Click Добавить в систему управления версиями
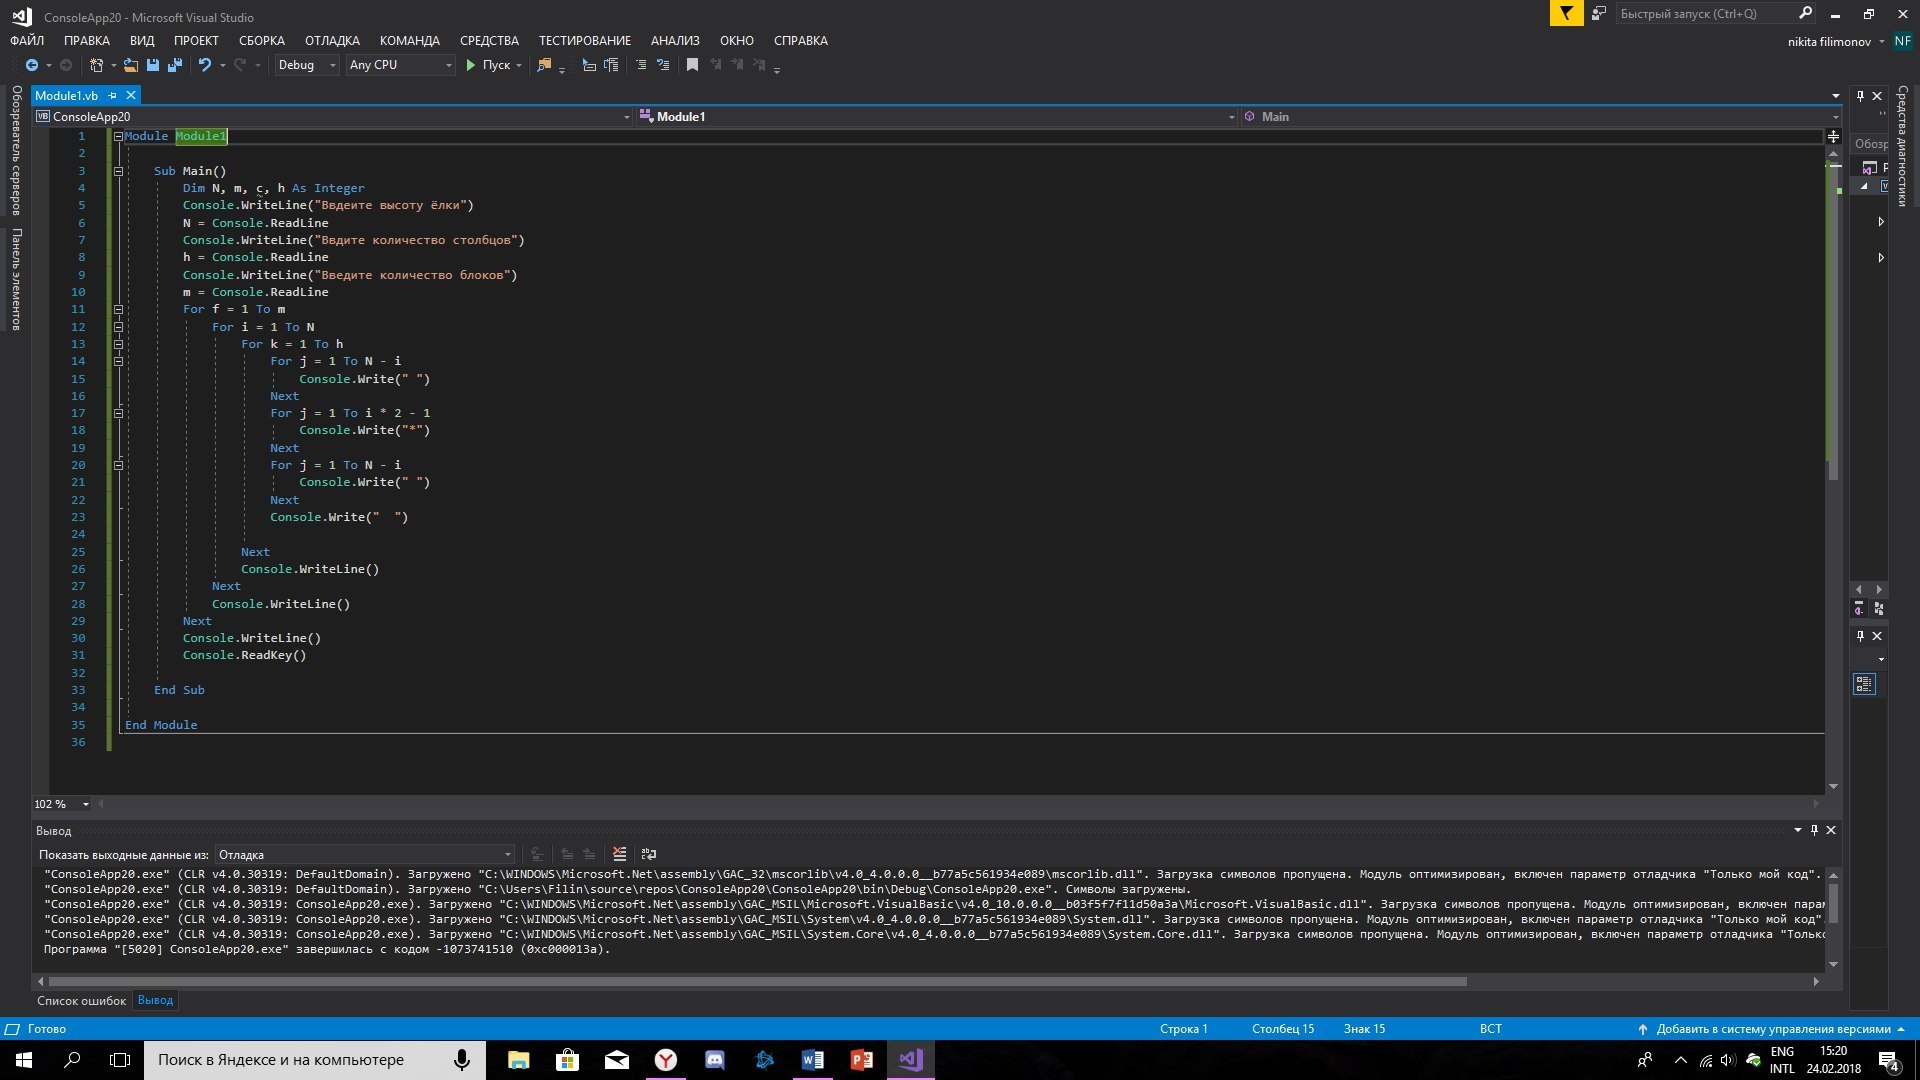This screenshot has width=1920, height=1080. pos(1772,1029)
